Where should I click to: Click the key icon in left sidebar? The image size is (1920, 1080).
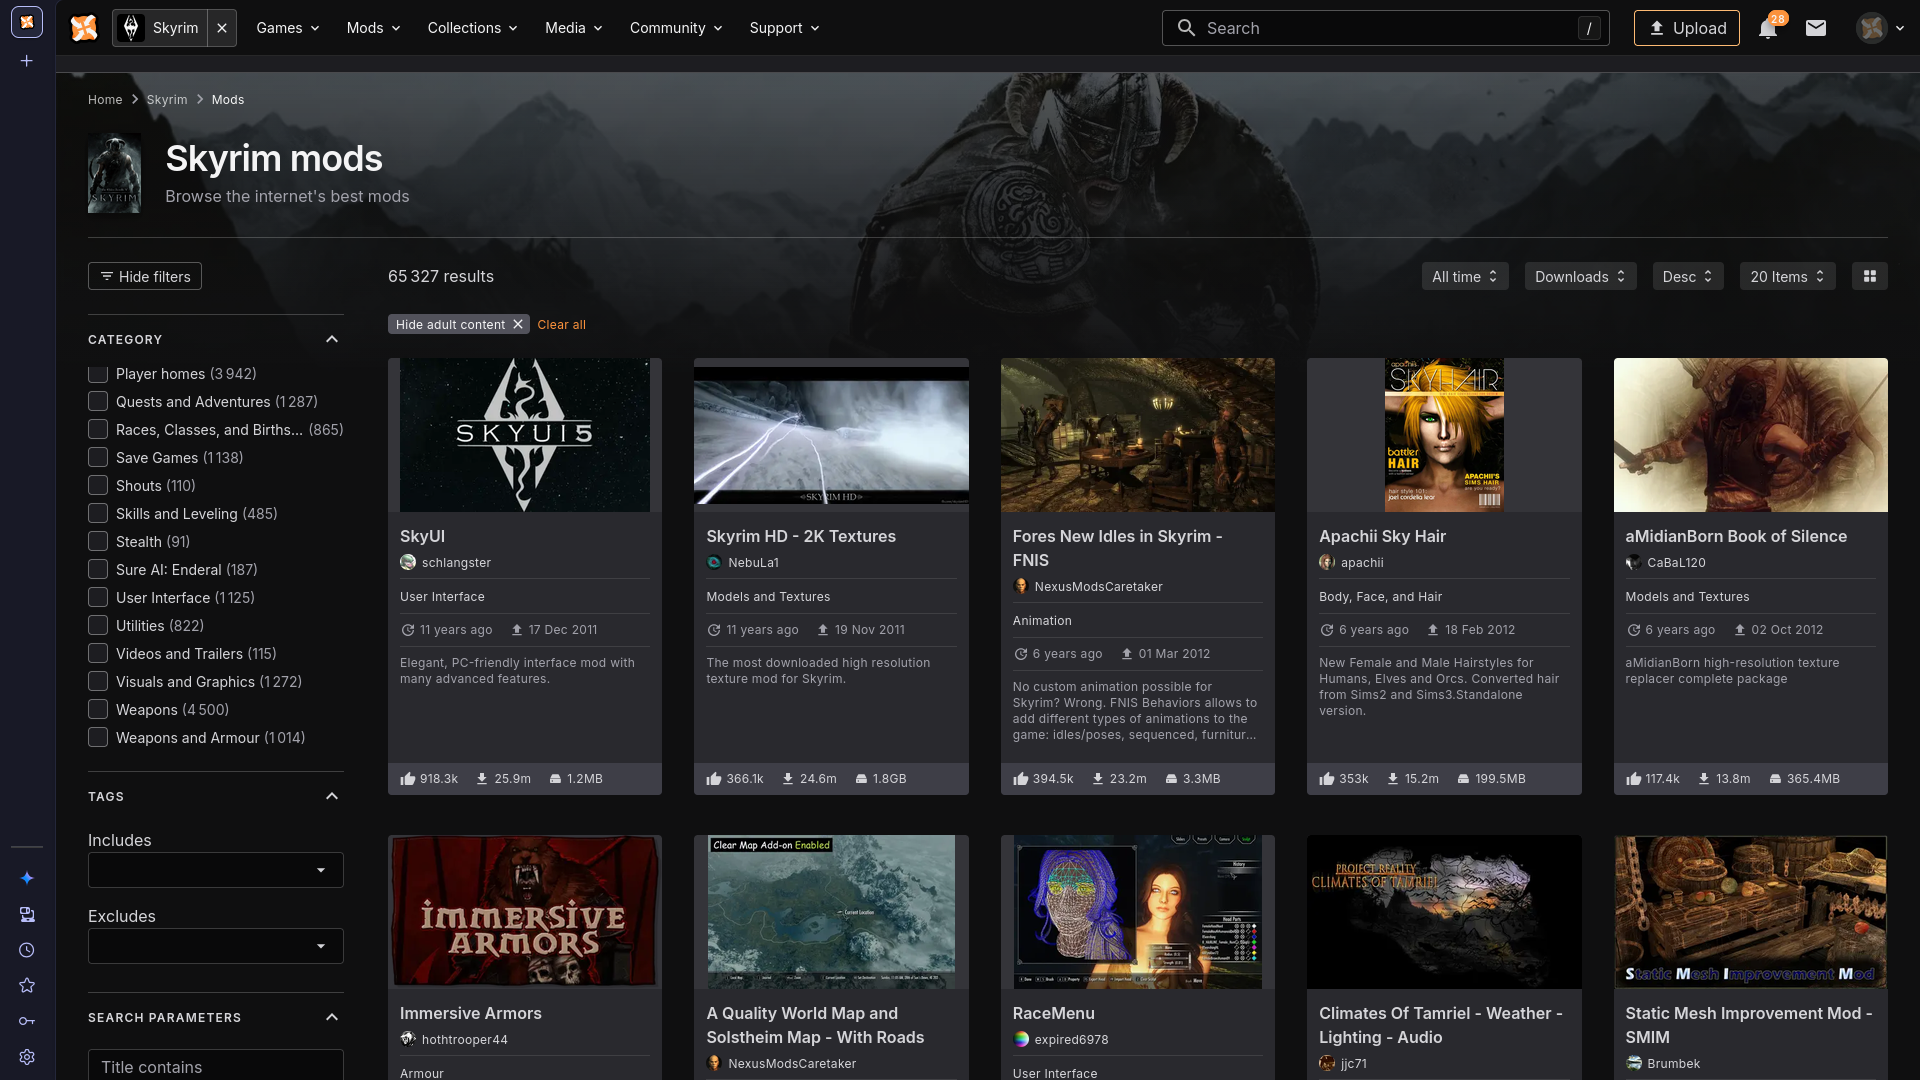click(x=27, y=1021)
